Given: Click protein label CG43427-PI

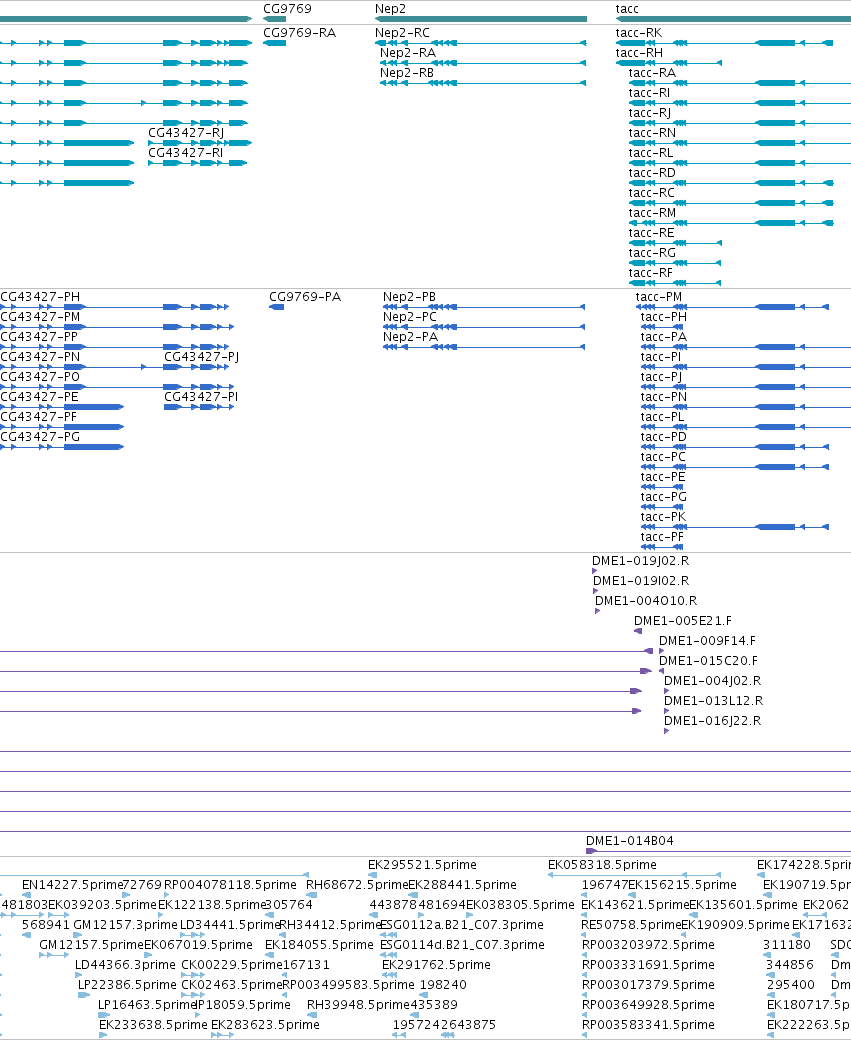Looking at the screenshot, I should click(201, 396).
